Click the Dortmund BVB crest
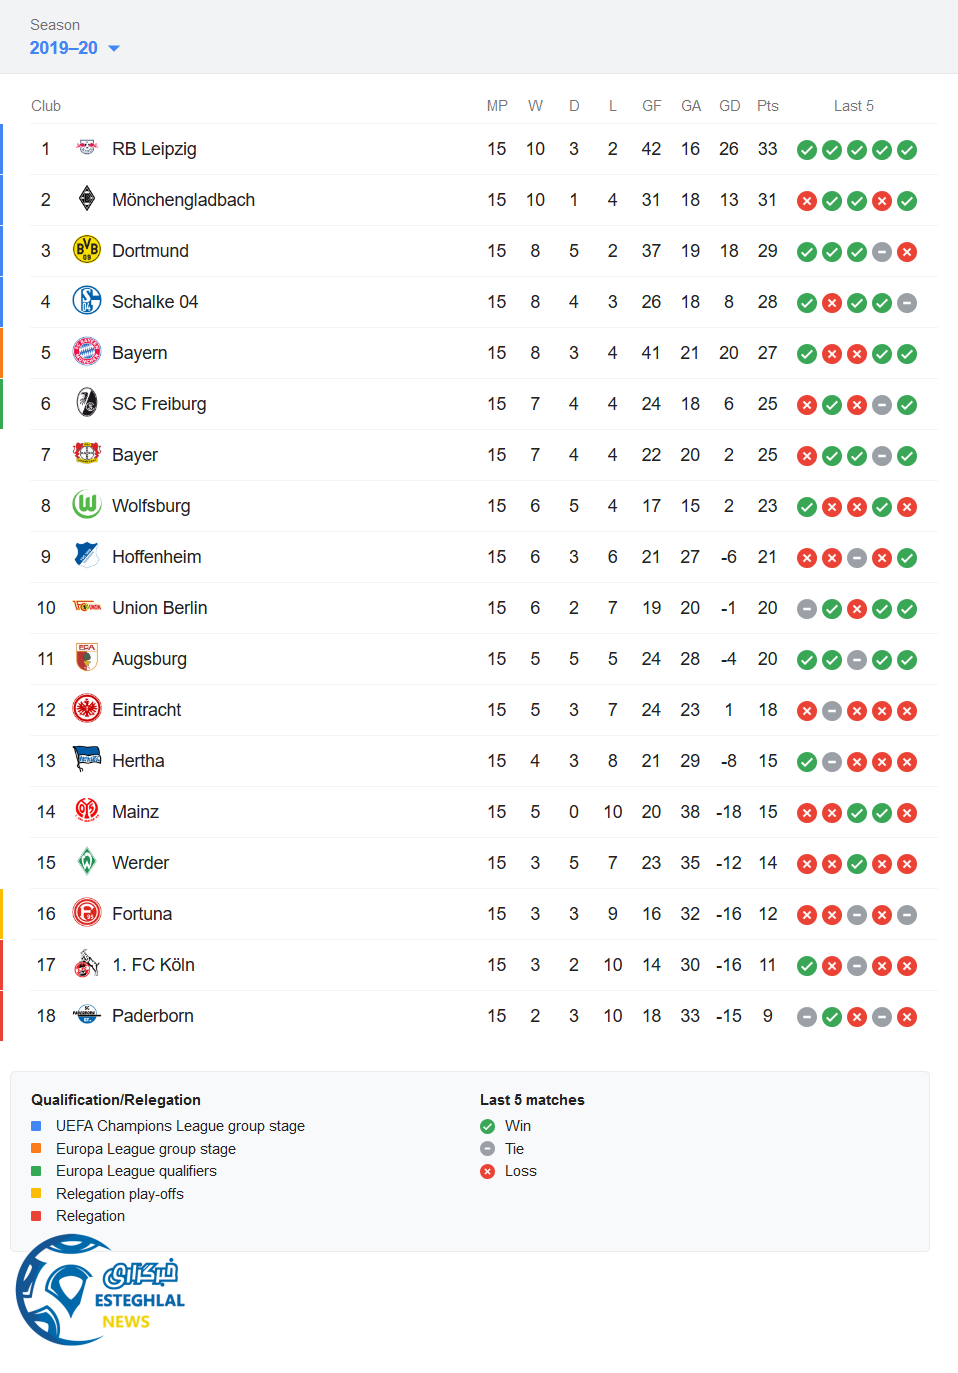 (87, 250)
